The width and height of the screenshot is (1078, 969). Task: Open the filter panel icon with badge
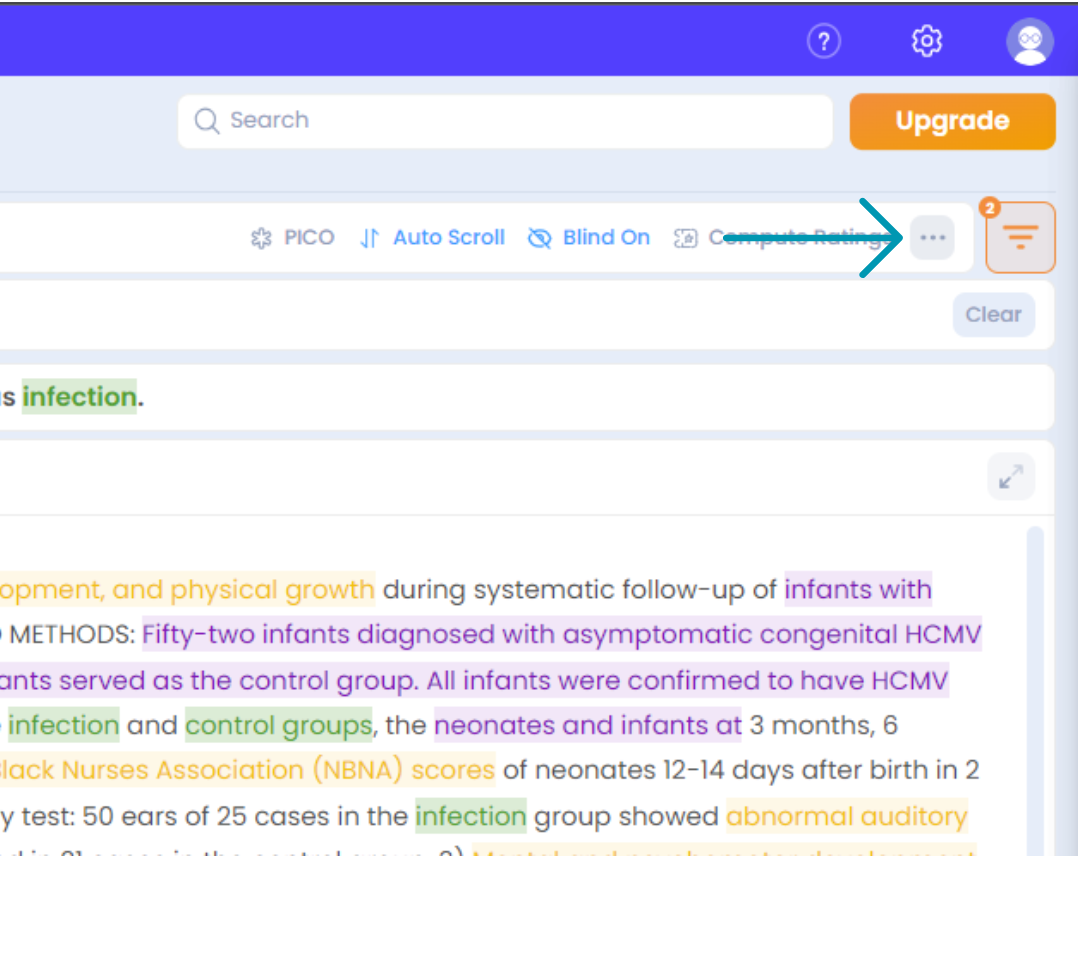pos(1020,237)
